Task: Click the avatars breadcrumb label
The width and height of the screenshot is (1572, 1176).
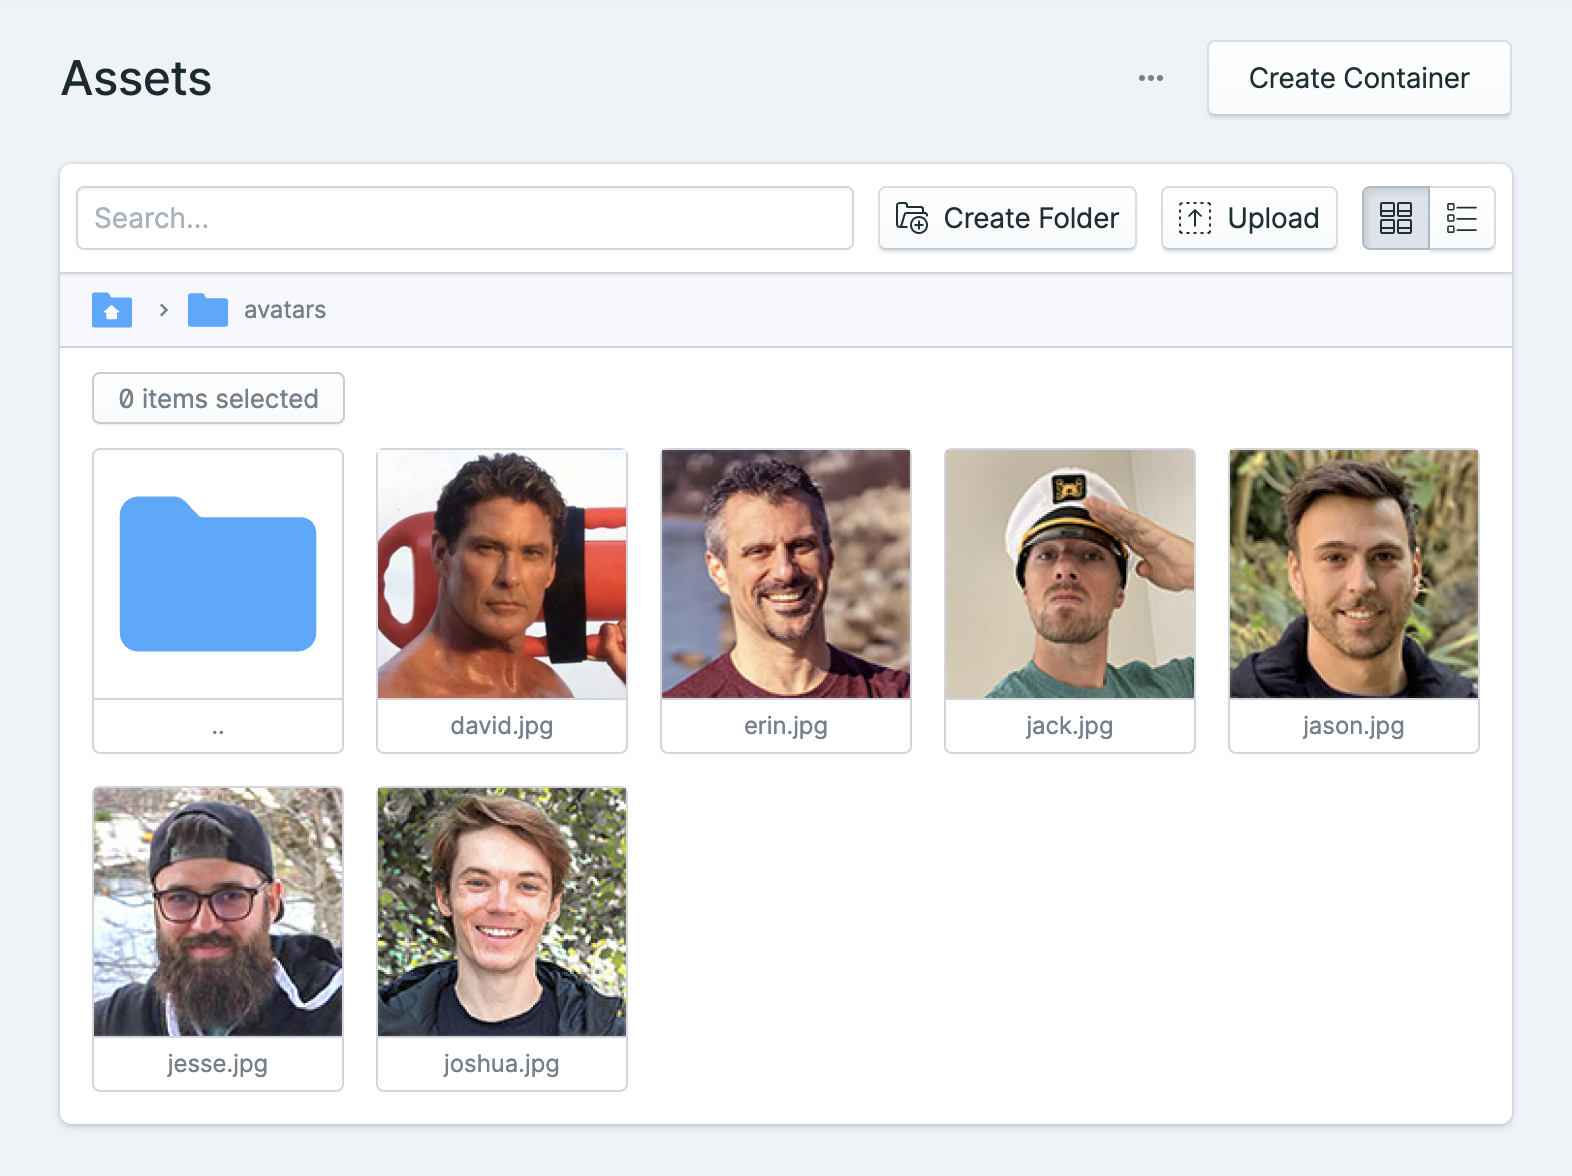Action: coord(285,310)
